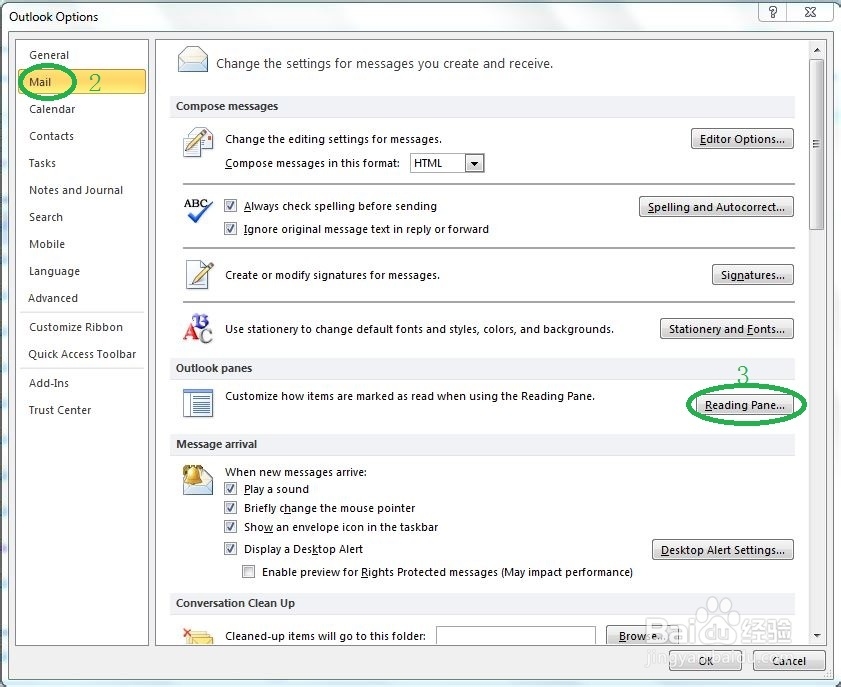Viewport: 841px width, 687px height.
Task: Click the stationery ABC letters icon
Action: coord(197,328)
